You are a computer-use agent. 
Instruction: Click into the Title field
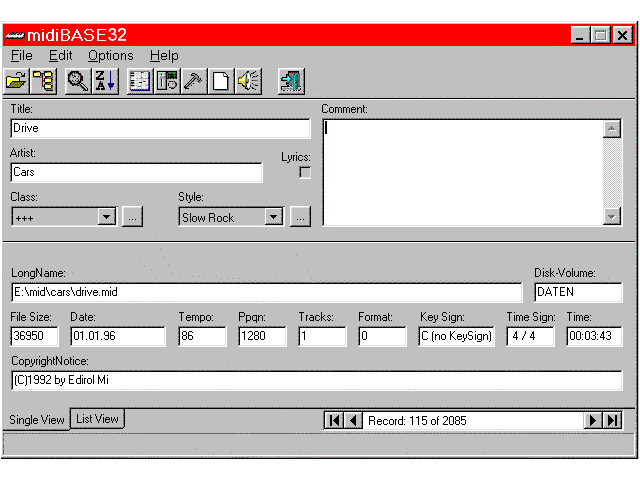tap(160, 128)
